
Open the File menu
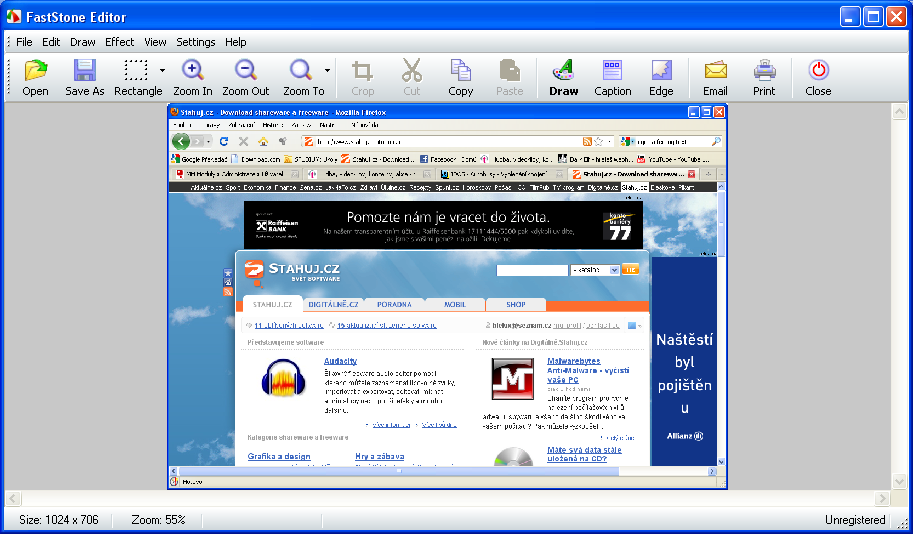point(24,42)
